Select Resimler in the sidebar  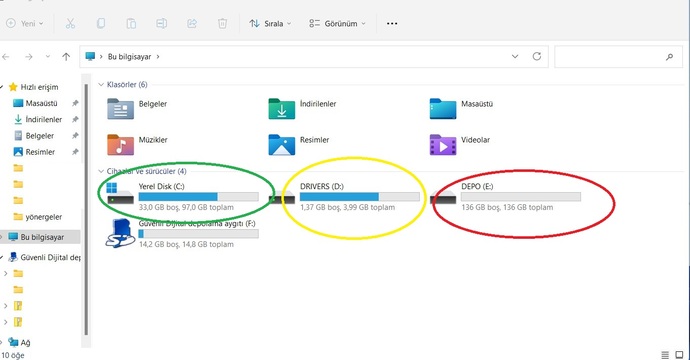point(40,152)
